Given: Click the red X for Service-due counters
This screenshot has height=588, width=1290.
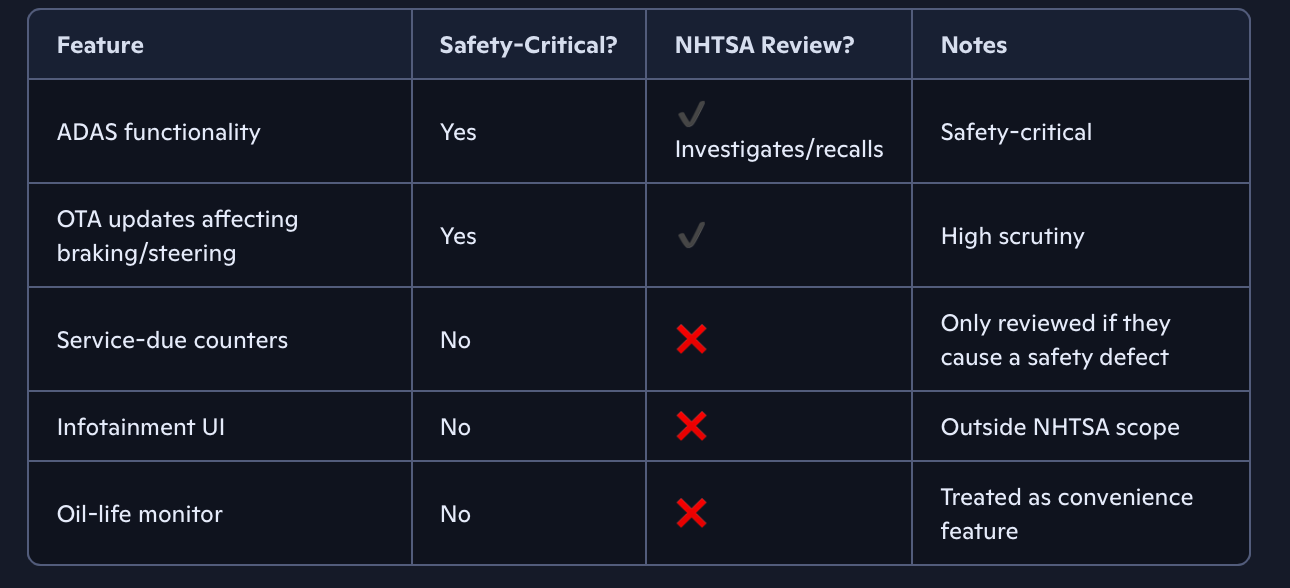Looking at the screenshot, I should point(691,340).
